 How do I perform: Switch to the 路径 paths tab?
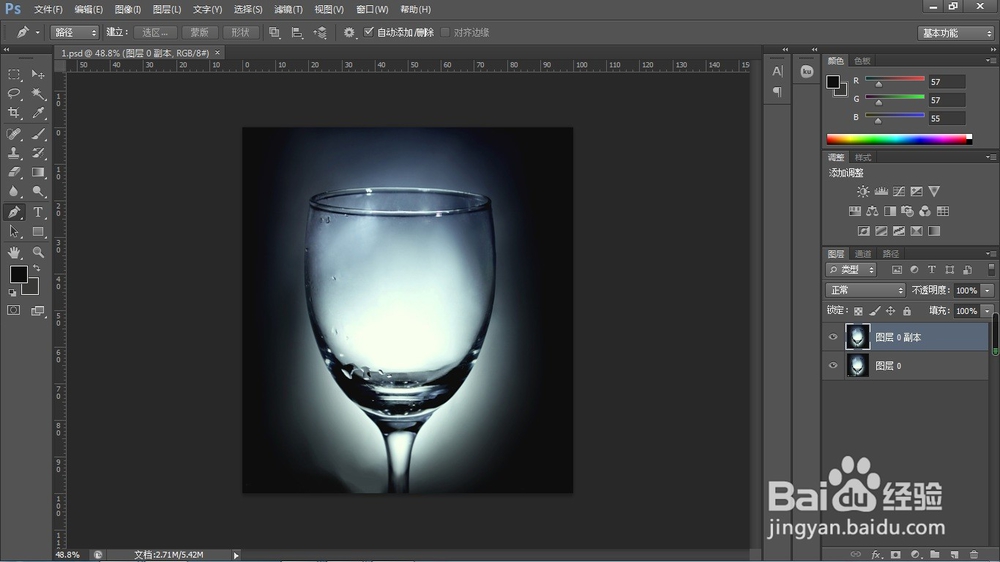[891, 254]
